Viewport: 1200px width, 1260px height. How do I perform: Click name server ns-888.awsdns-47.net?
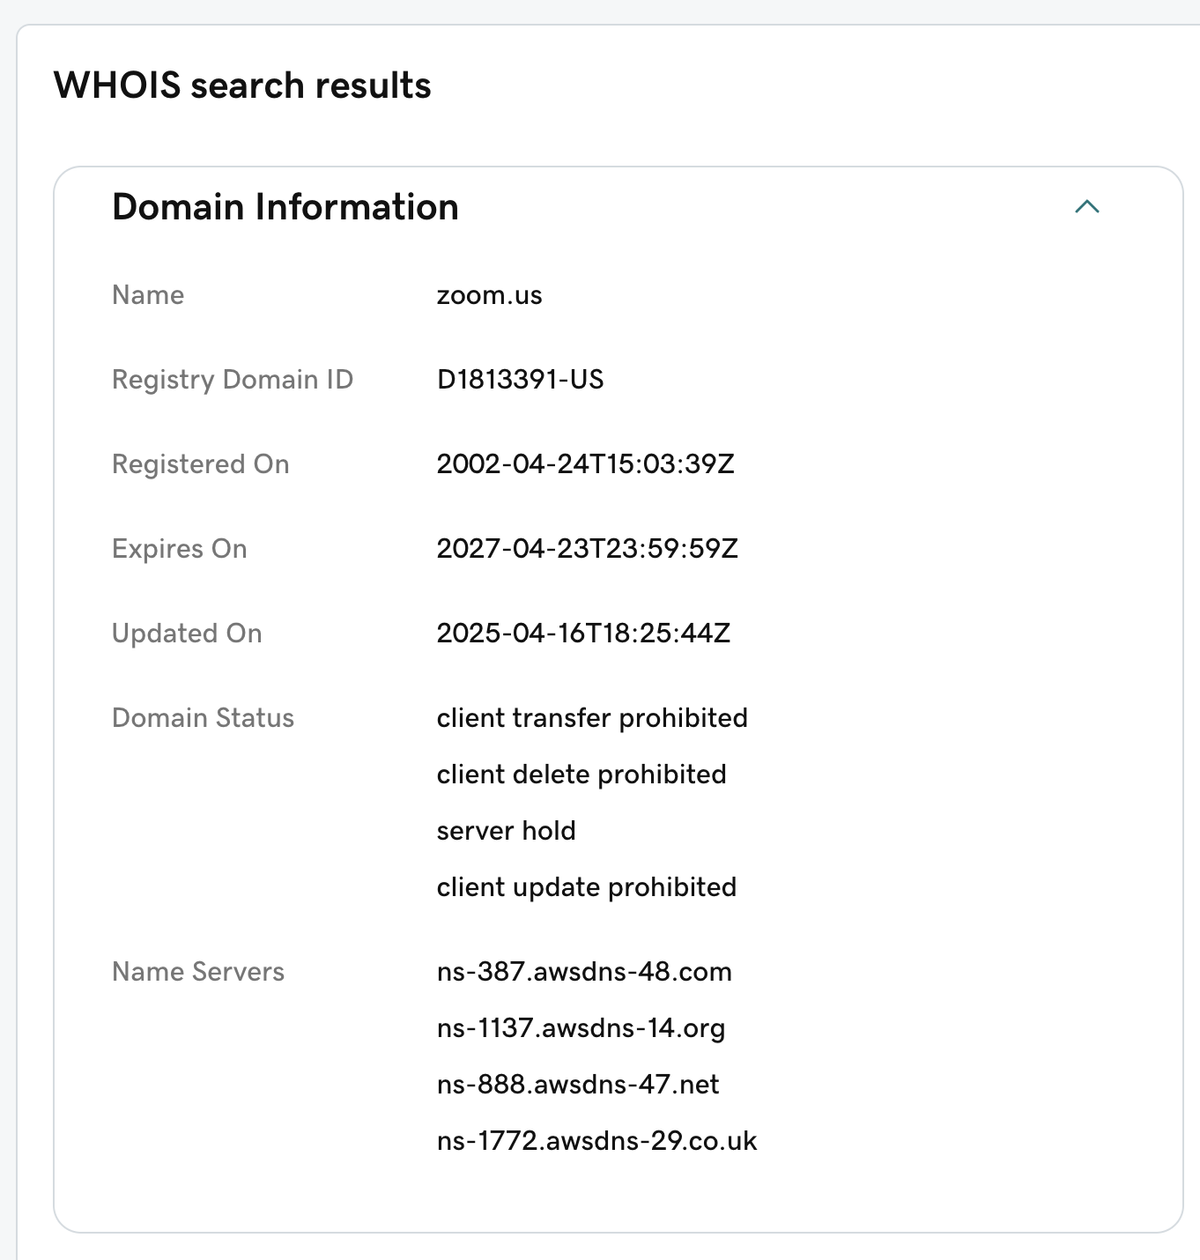(x=578, y=1084)
